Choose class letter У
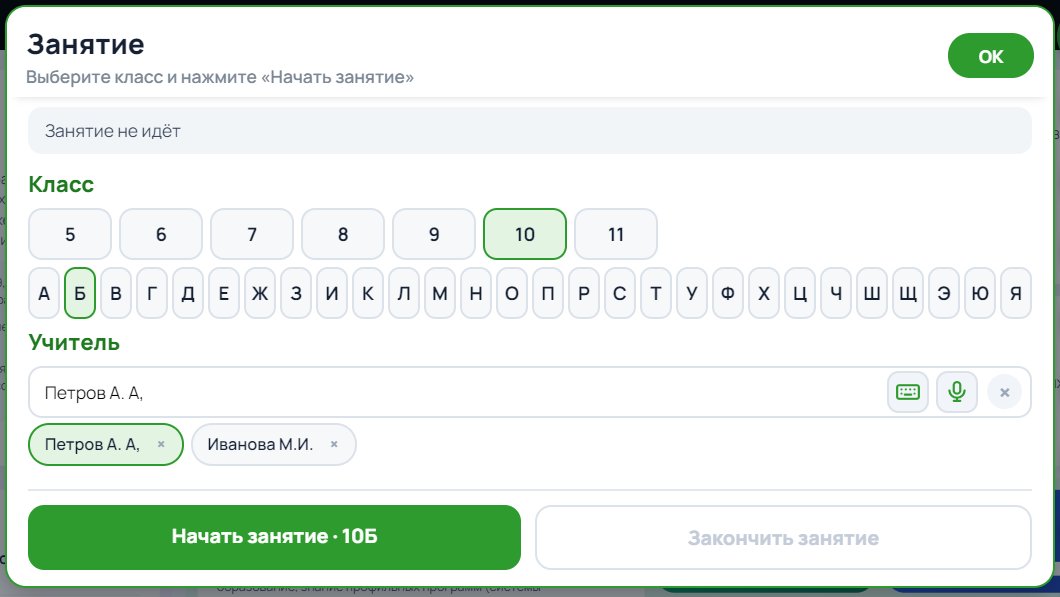 (x=692, y=293)
